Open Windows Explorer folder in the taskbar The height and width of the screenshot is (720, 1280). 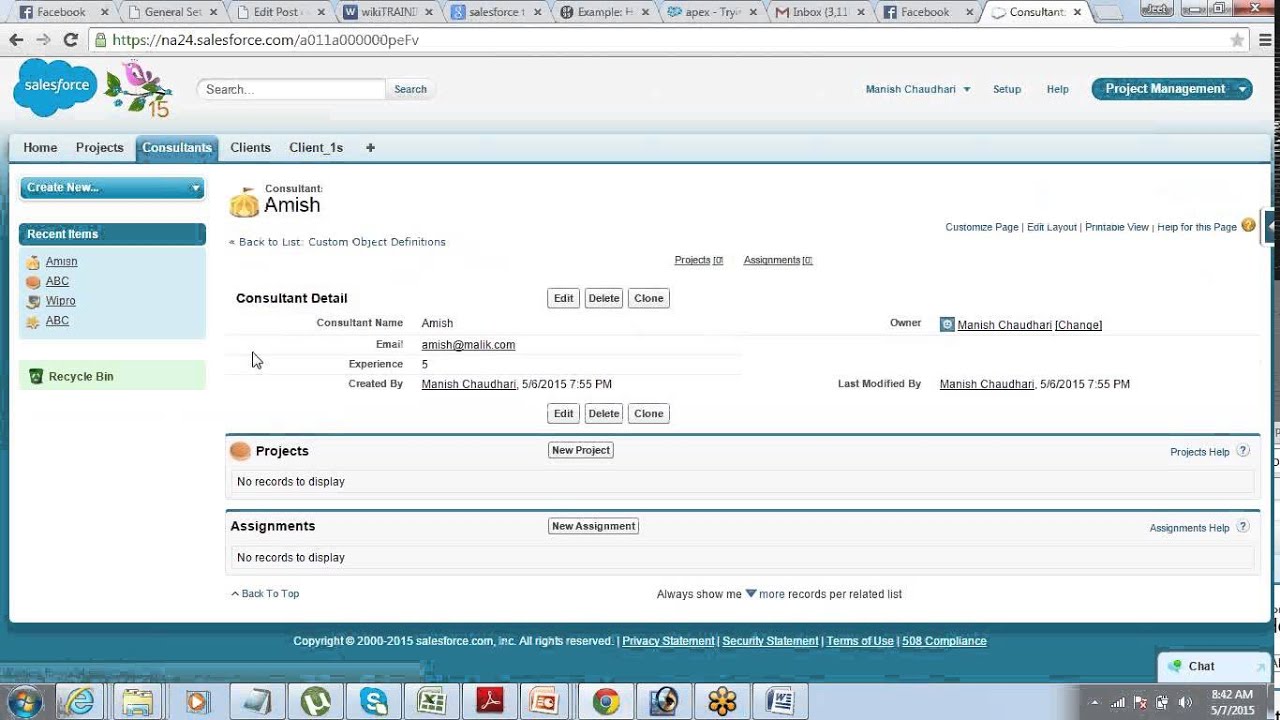click(x=138, y=701)
